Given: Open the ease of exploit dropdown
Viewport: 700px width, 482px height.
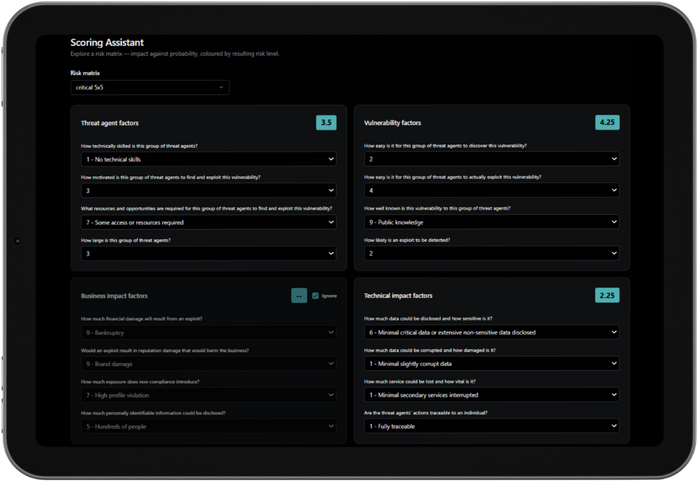Looking at the screenshot, I should point(492,190).
